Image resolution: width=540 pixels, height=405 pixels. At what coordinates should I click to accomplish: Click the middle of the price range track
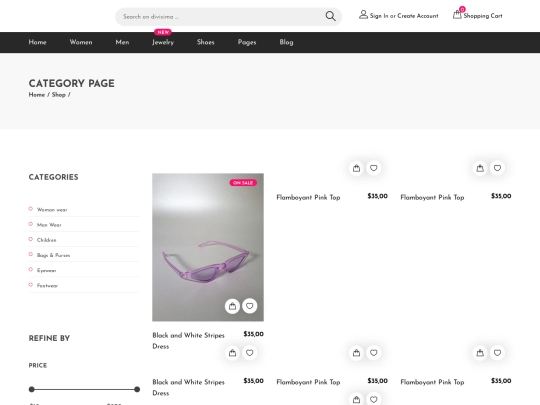click(x=84, y=389)
